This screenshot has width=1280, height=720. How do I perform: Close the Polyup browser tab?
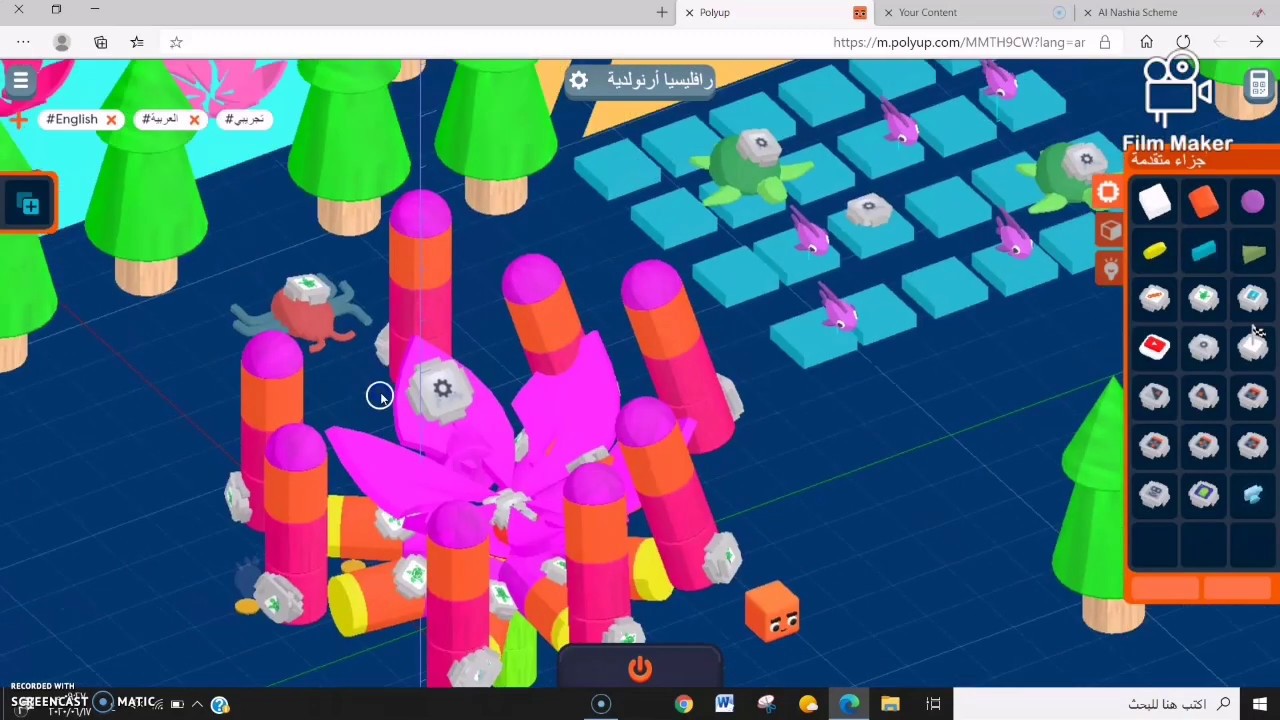point(688,12)
